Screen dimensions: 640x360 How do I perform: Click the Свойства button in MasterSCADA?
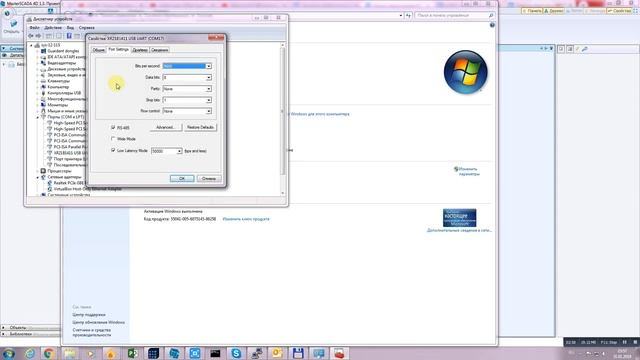[619, 11]
